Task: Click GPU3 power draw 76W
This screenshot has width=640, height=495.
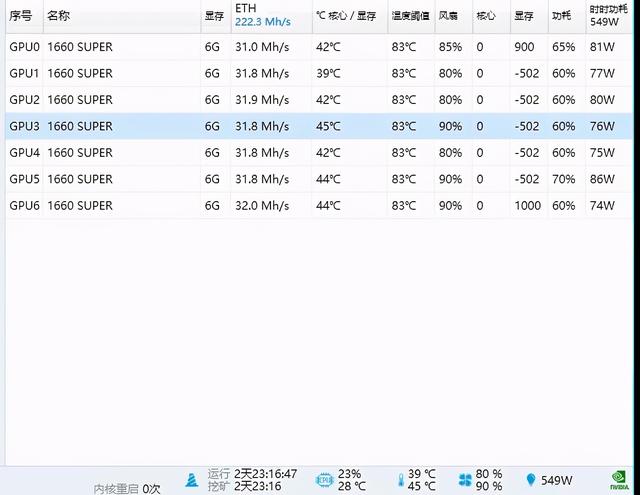Action: pyautogui.click(x=602, y=127)
